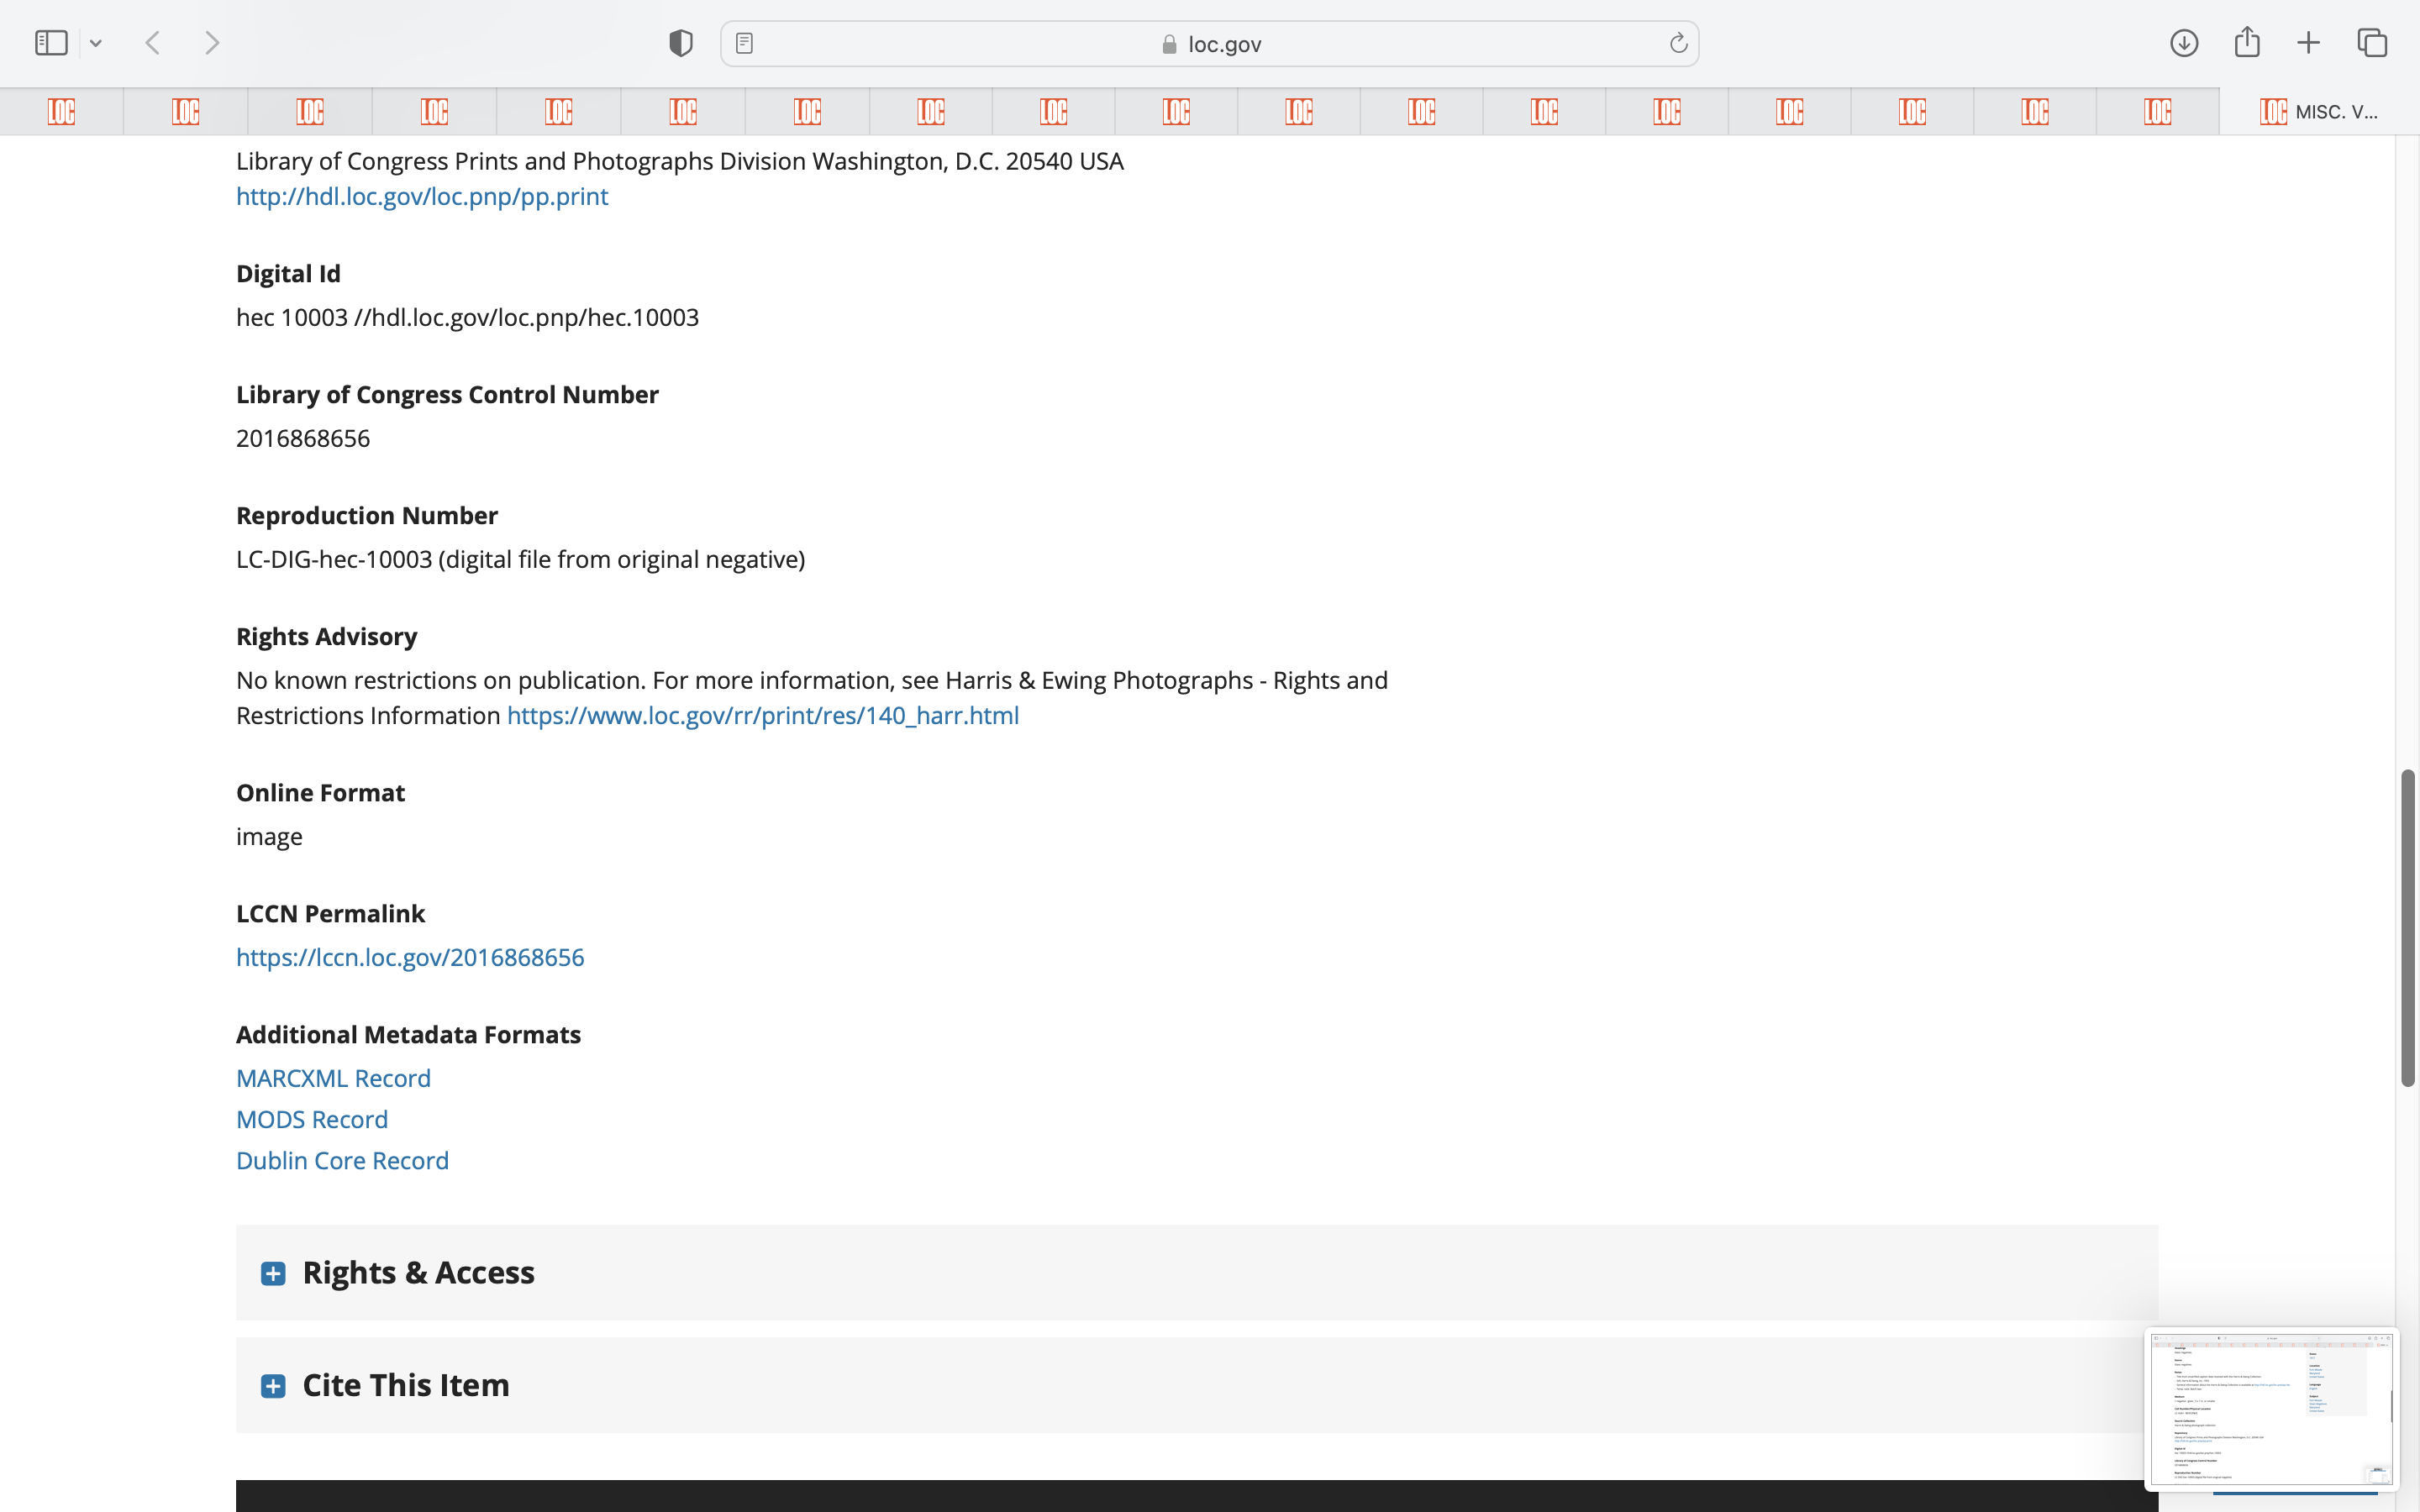Select the first LOC tab
Image resolution: width=2420 pixels, height=1512 pixels.
tap(62, 112)
